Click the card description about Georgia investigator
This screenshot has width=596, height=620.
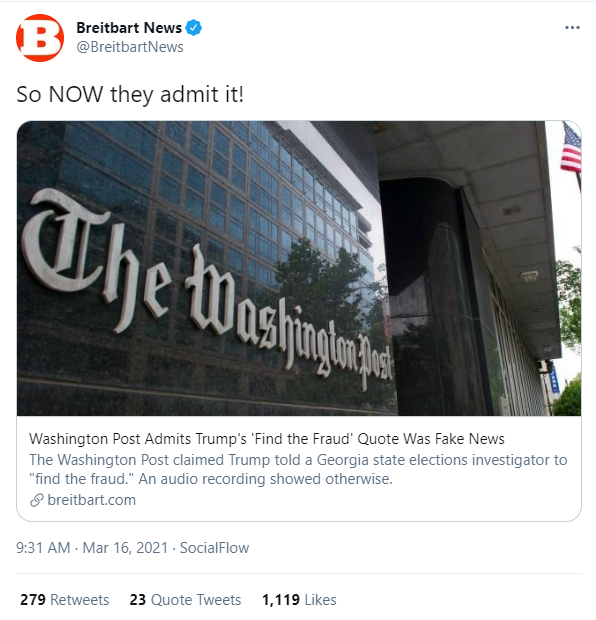coord(298,469)
